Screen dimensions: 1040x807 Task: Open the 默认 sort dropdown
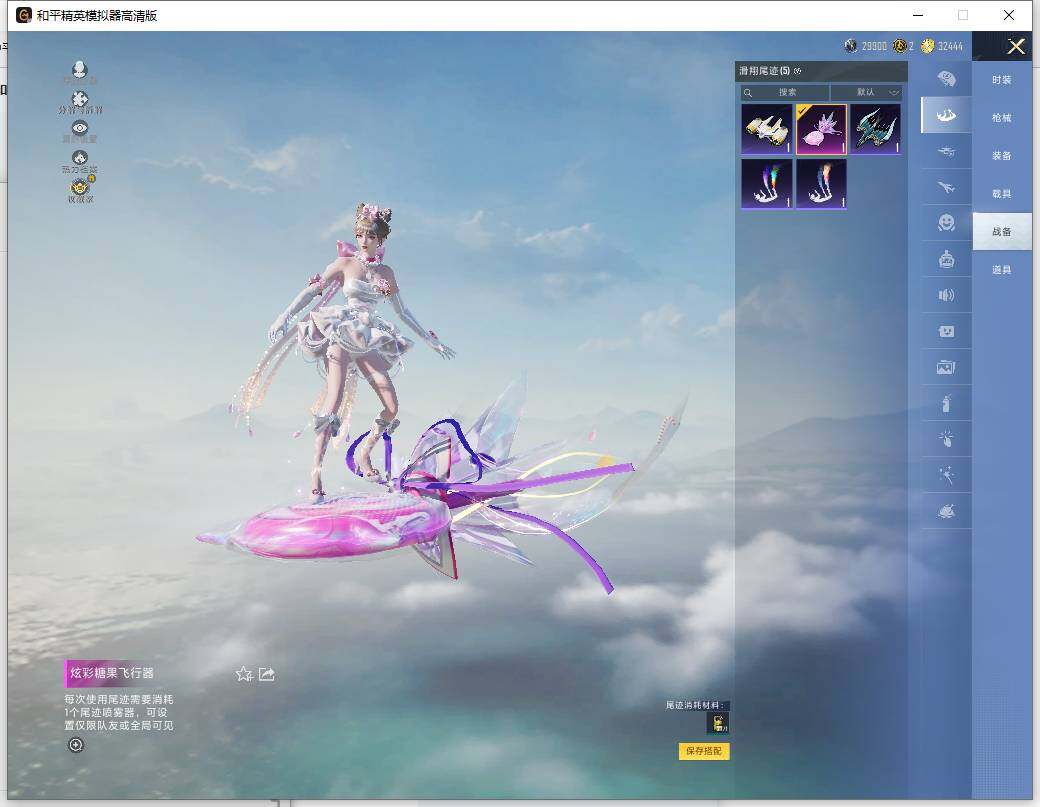tap(867, 92)
